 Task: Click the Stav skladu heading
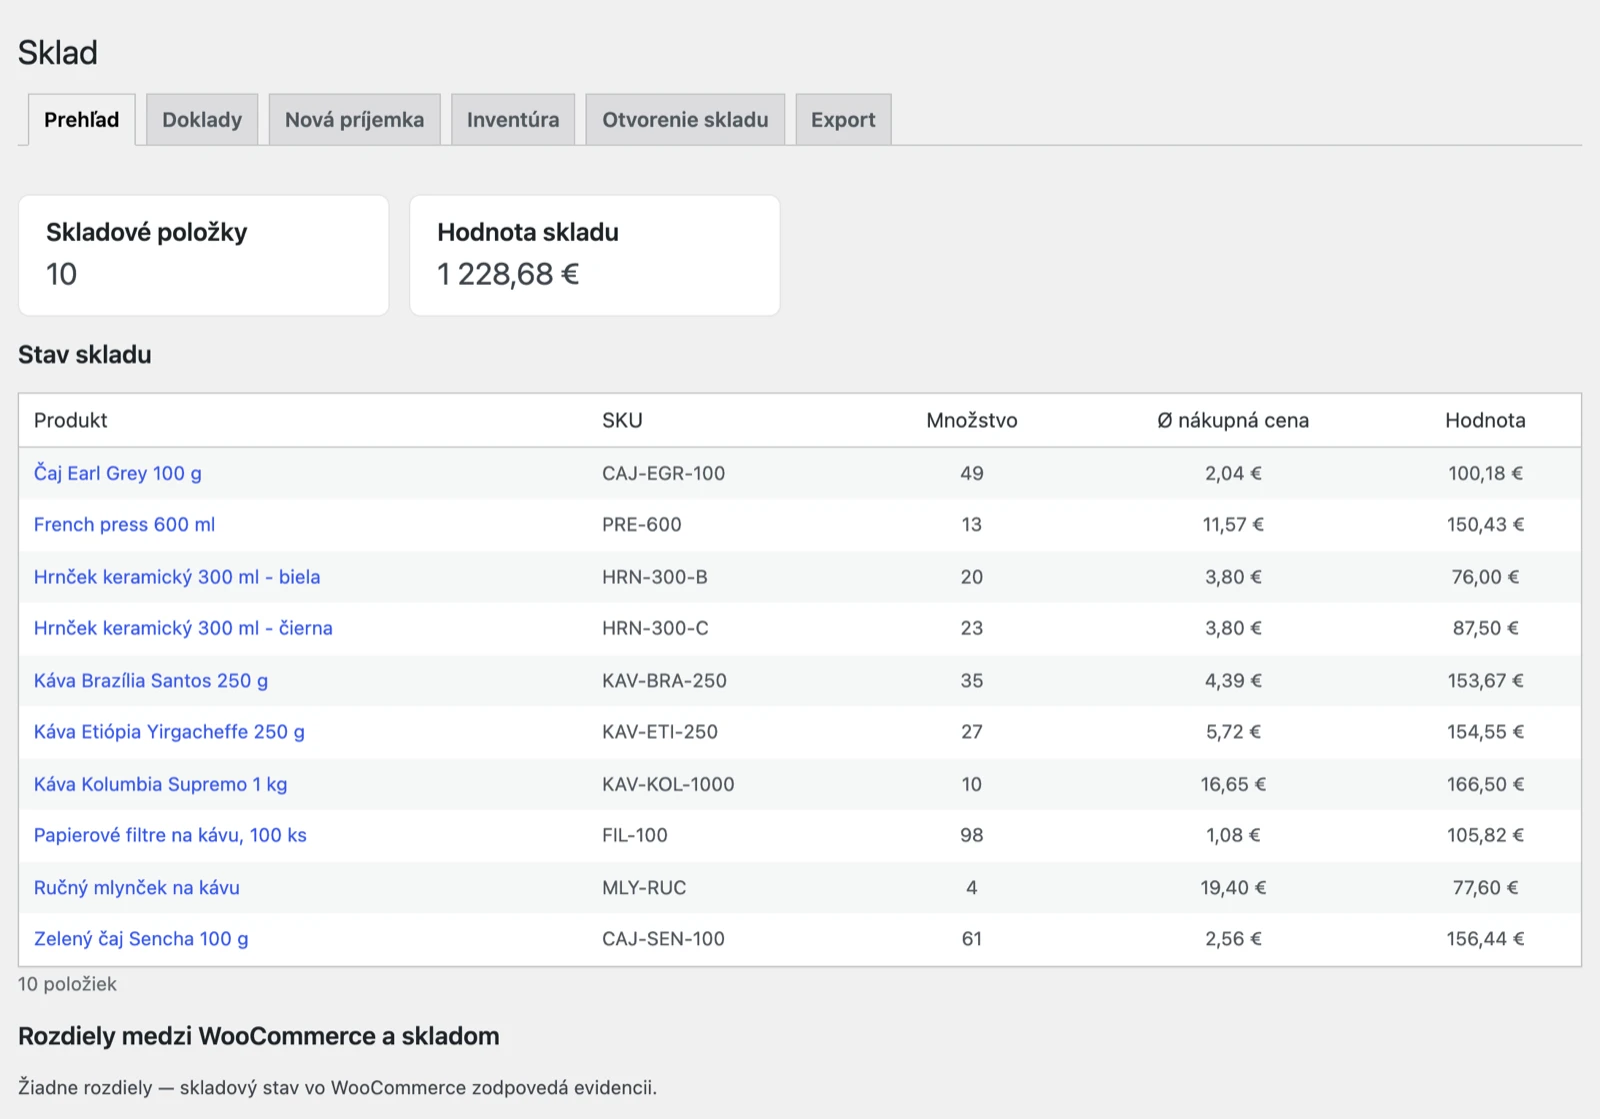85,355
